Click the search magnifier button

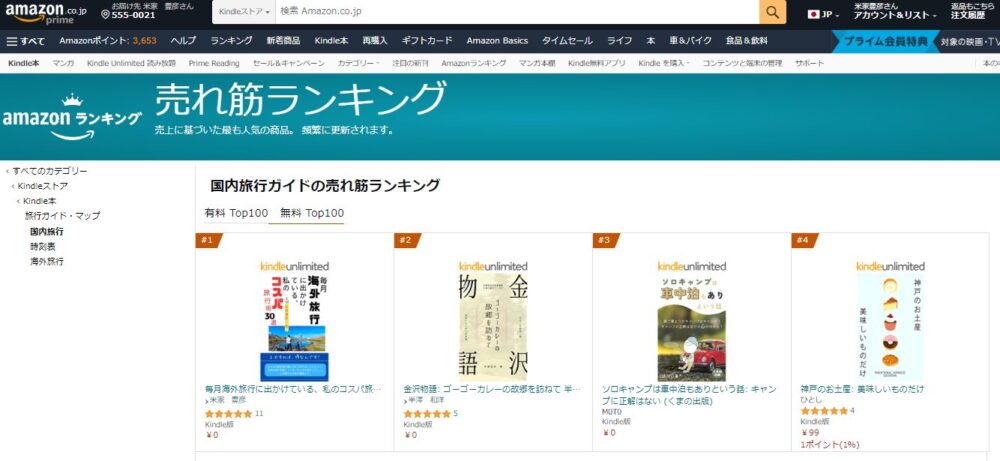(772, 12)
